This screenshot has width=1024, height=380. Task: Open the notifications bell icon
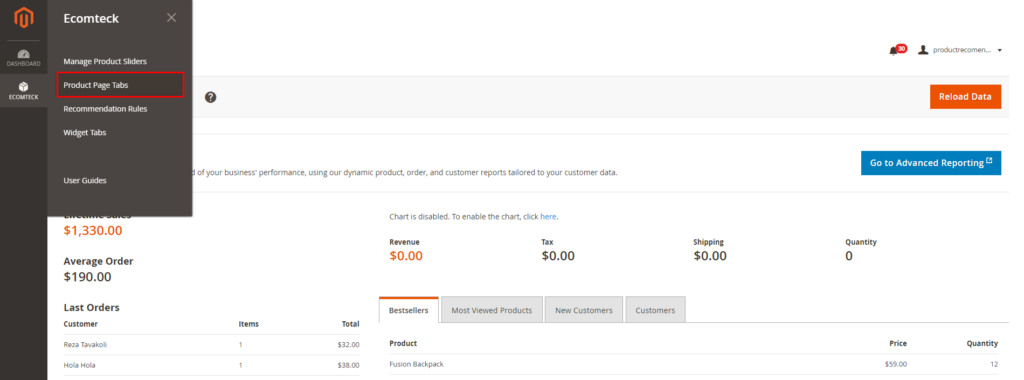click(x=893, y=50)
